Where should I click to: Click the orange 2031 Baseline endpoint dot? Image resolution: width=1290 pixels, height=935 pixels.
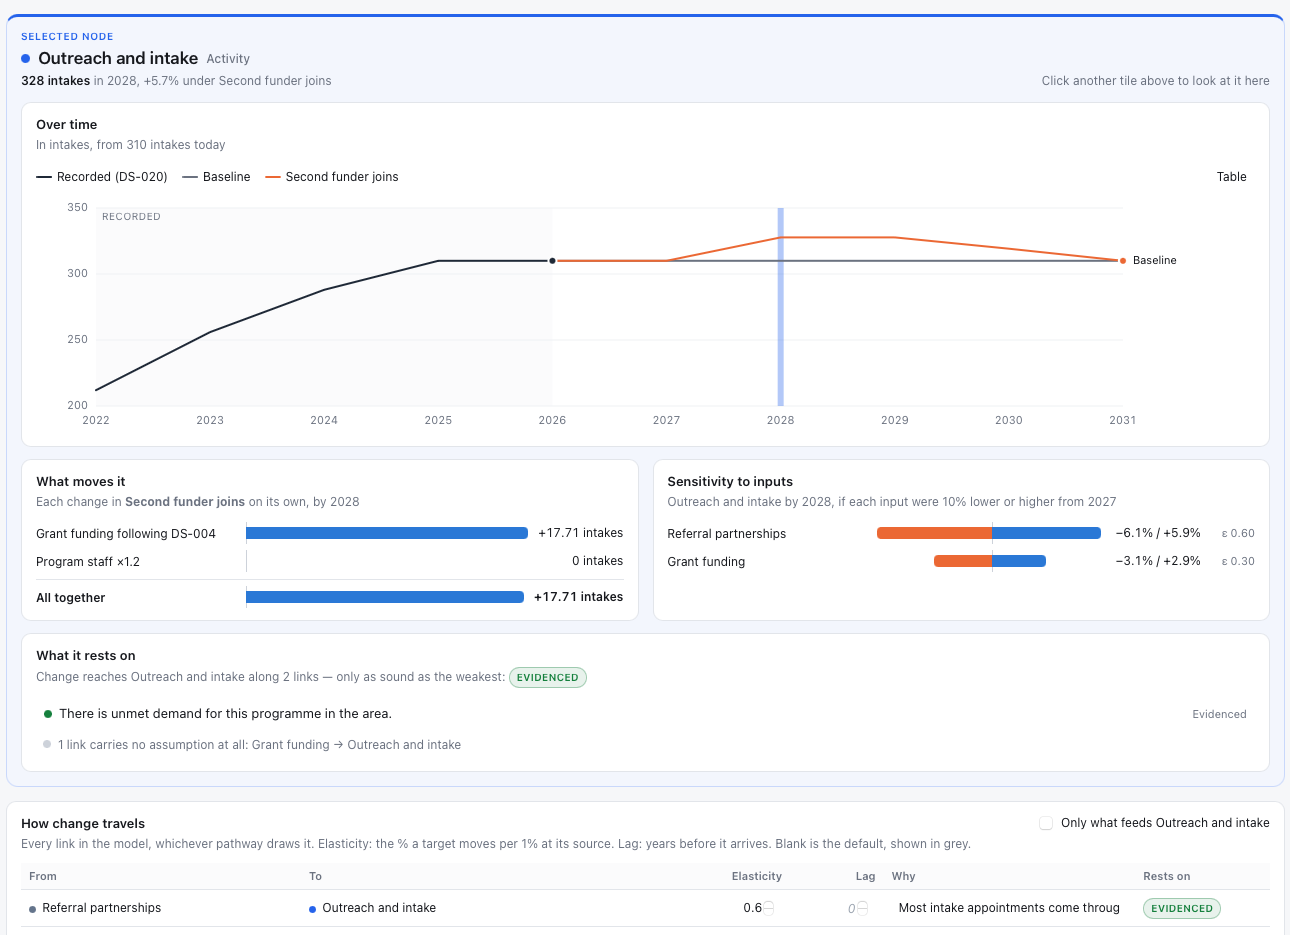tap(1123, 261)
